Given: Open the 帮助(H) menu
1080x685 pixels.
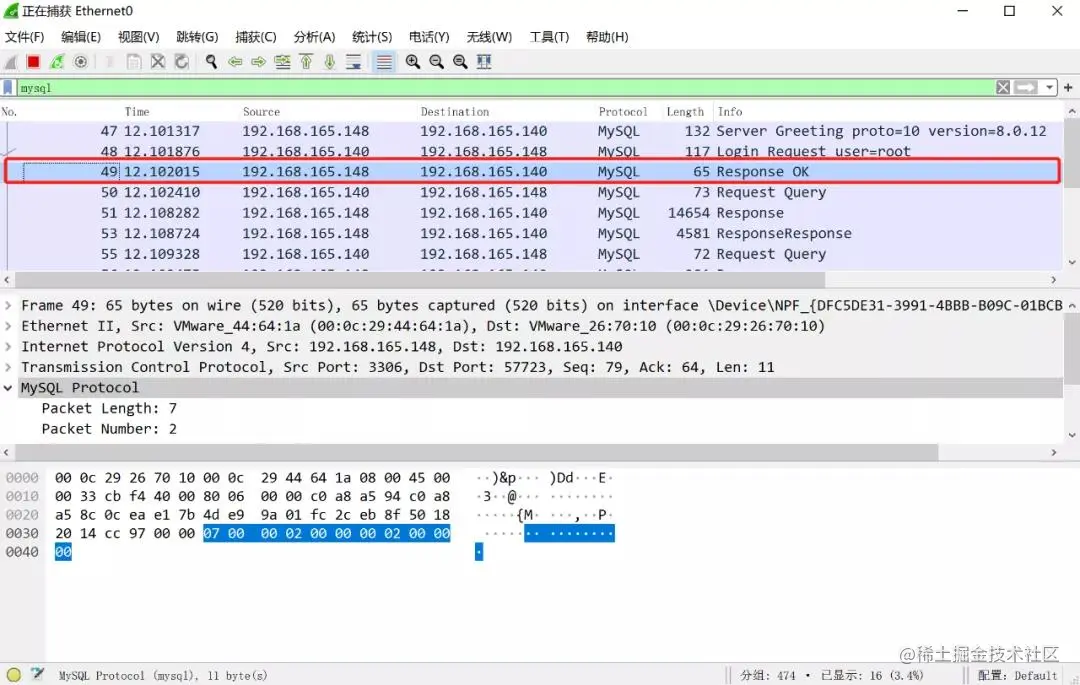Looking at the screenshot, I should 607,36.
